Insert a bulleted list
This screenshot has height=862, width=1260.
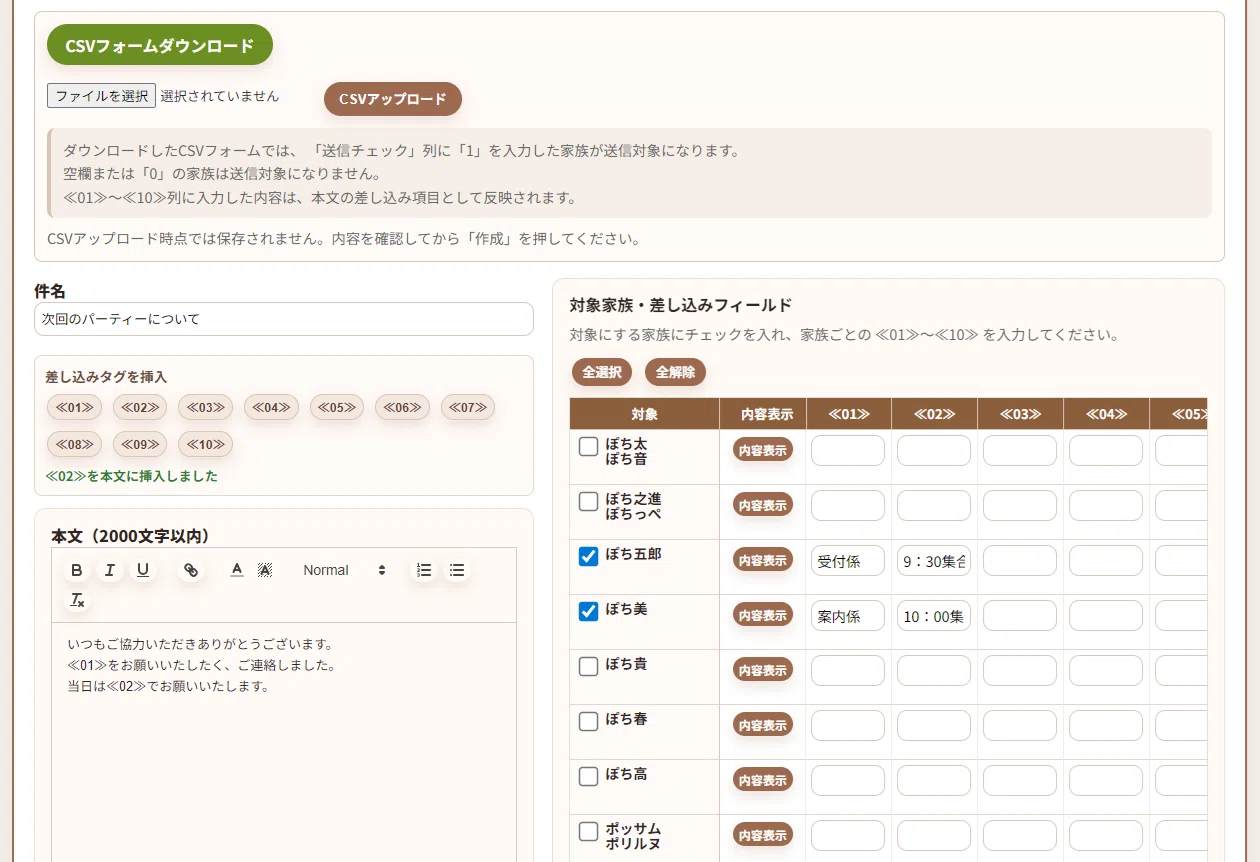[457, 570]
